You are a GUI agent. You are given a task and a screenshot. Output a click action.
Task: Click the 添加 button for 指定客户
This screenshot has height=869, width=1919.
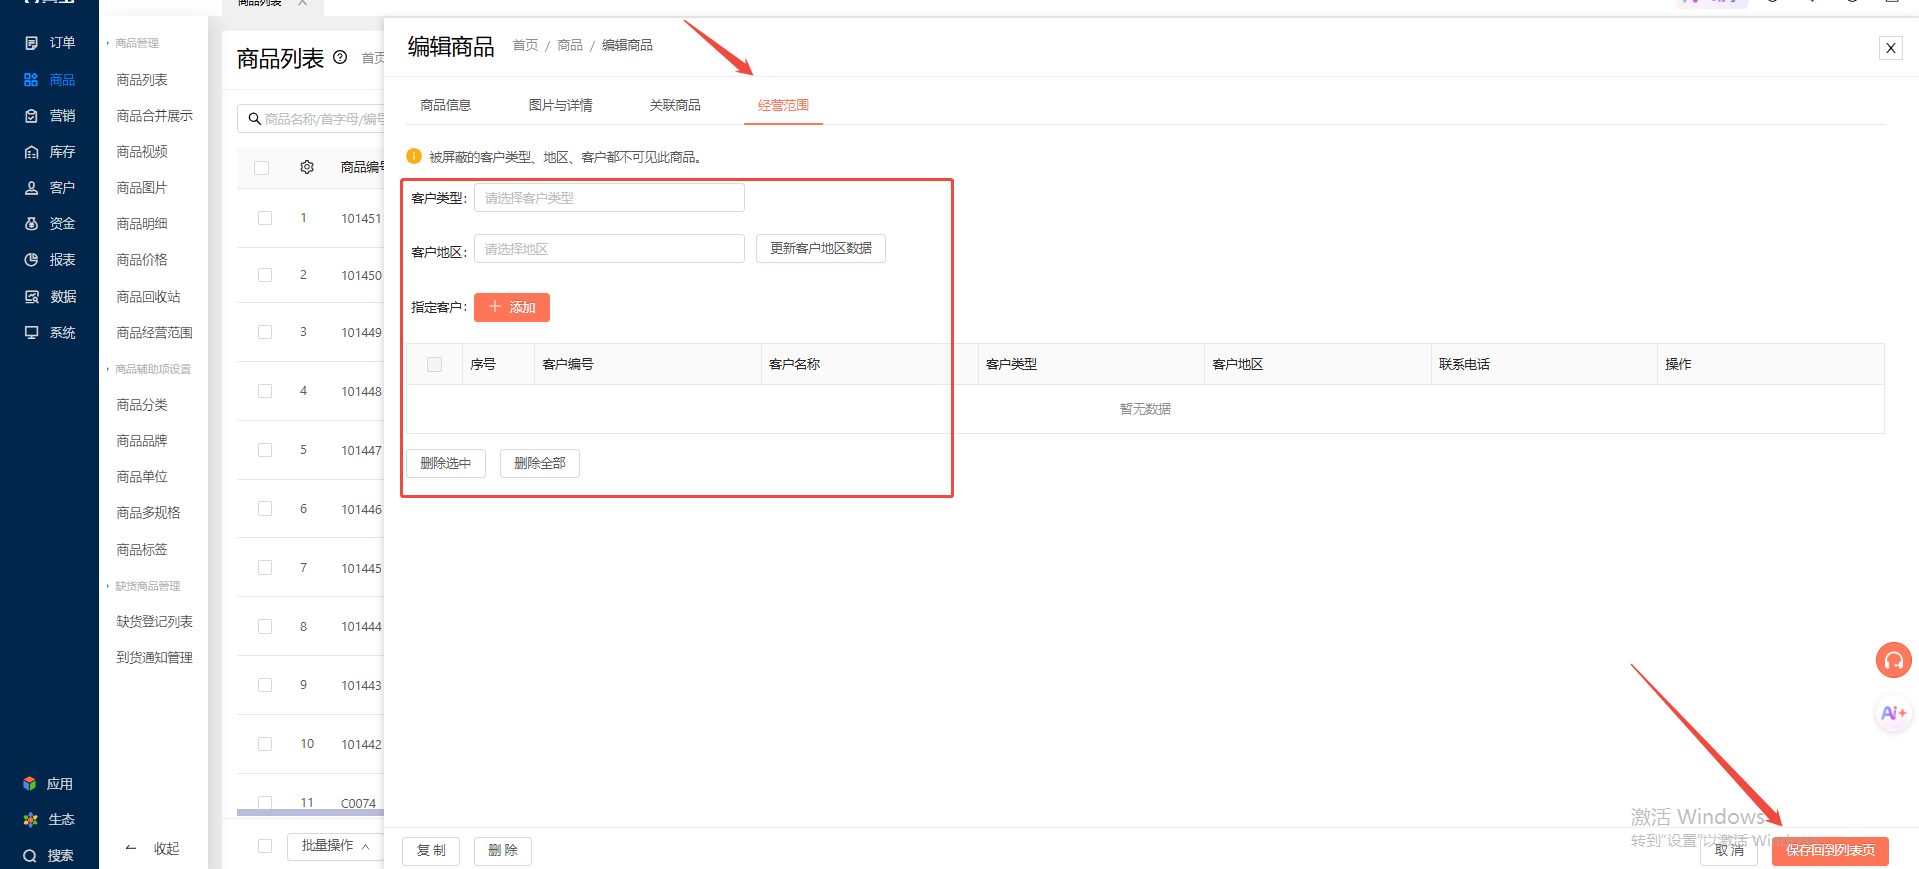pos(512,307)
